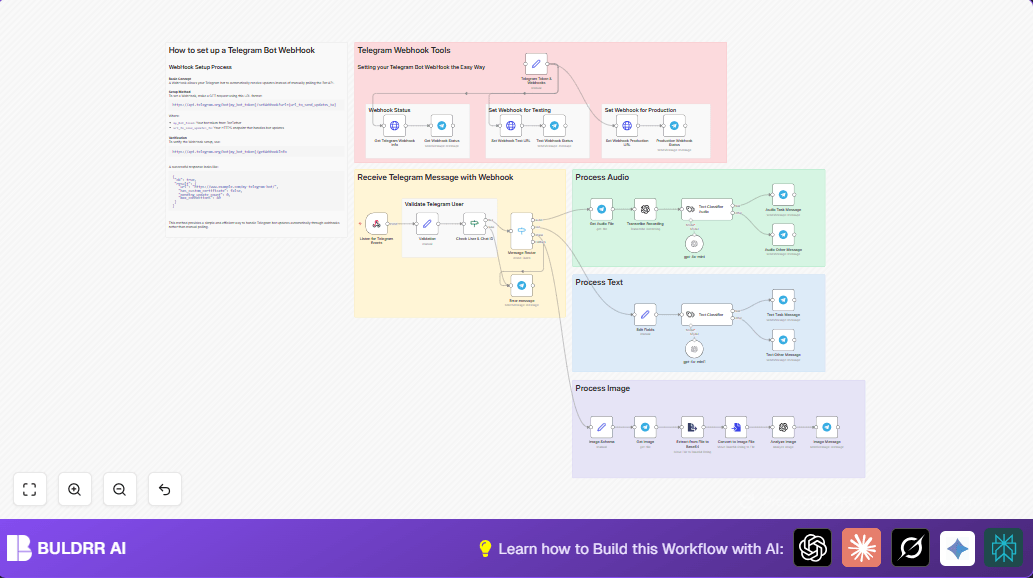
Task: Select the Text Classifier node in Process Text
Action: 706,314
